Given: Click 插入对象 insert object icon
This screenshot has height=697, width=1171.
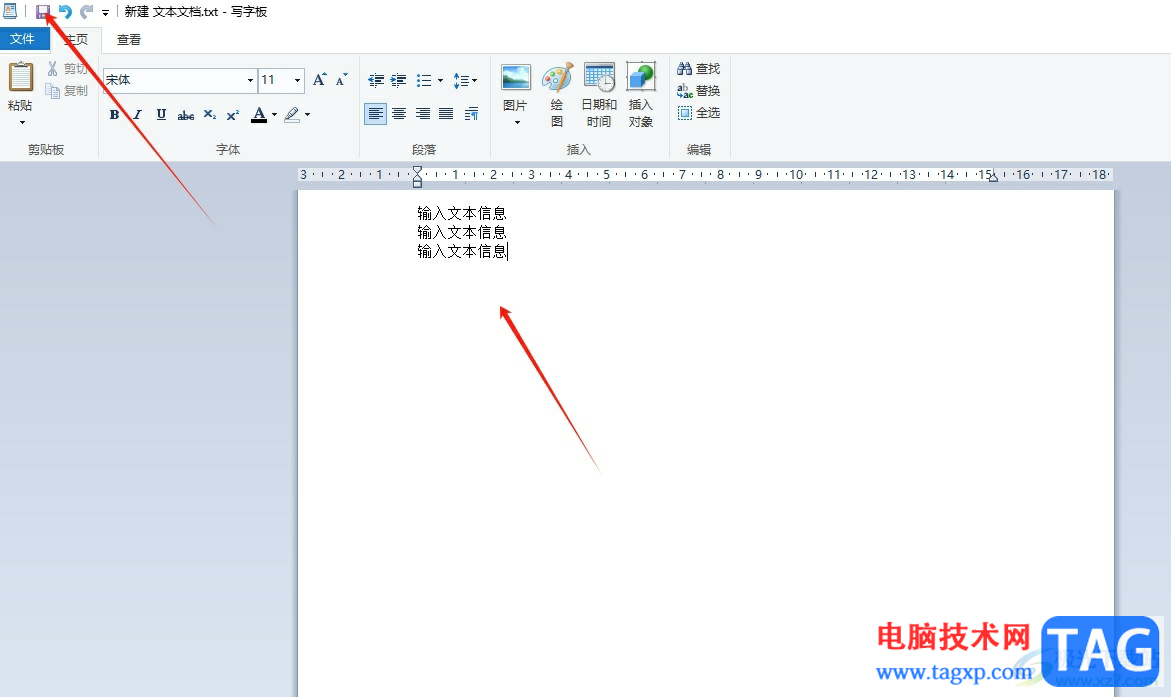Looking at the screenshot, I should 641,95.
